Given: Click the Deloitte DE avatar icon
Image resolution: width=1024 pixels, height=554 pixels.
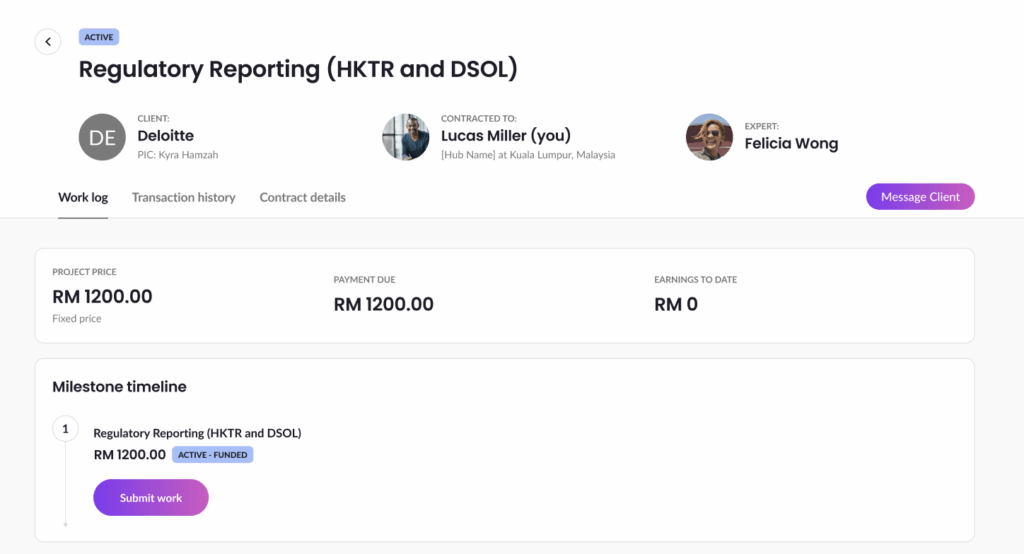Looking at the screenshot, I should tap(102, 138).
